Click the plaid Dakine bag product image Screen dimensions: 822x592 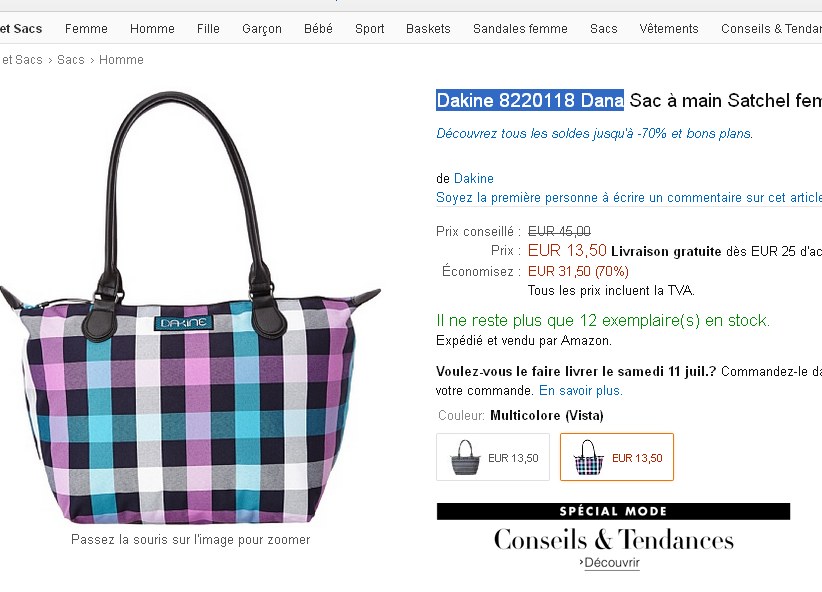click(190, 308)
